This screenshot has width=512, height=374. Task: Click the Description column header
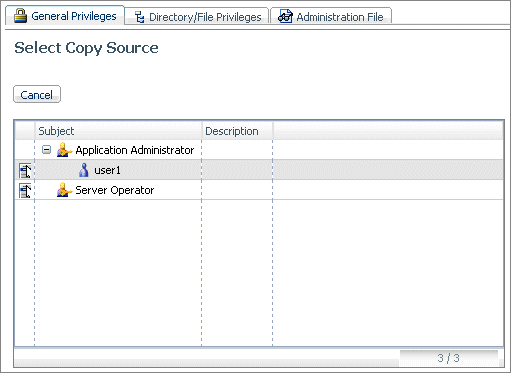237,131
